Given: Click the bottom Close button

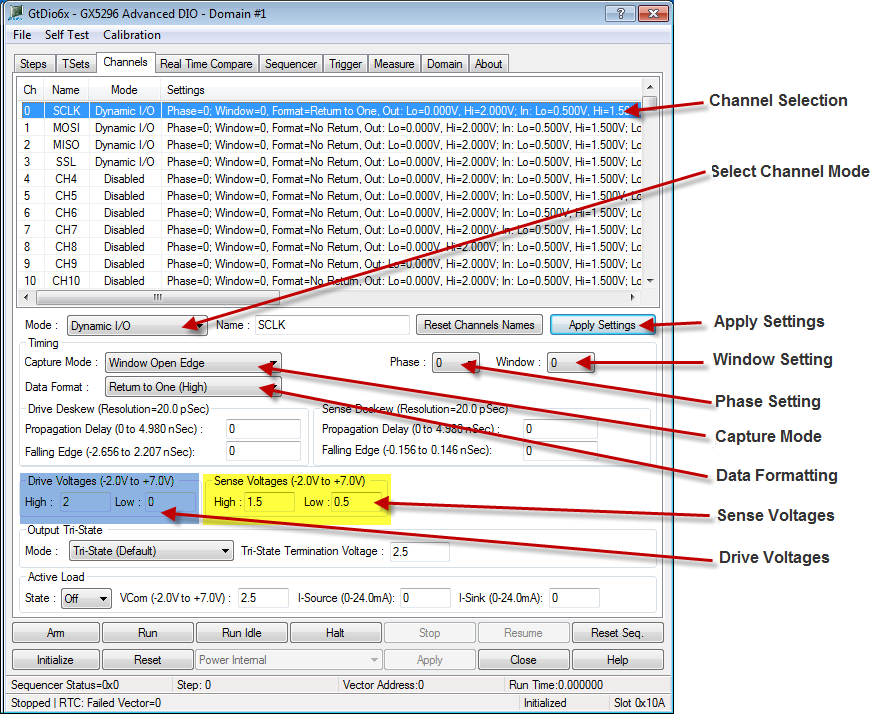Looking at the screenshot, I should [x=524, y=660].
